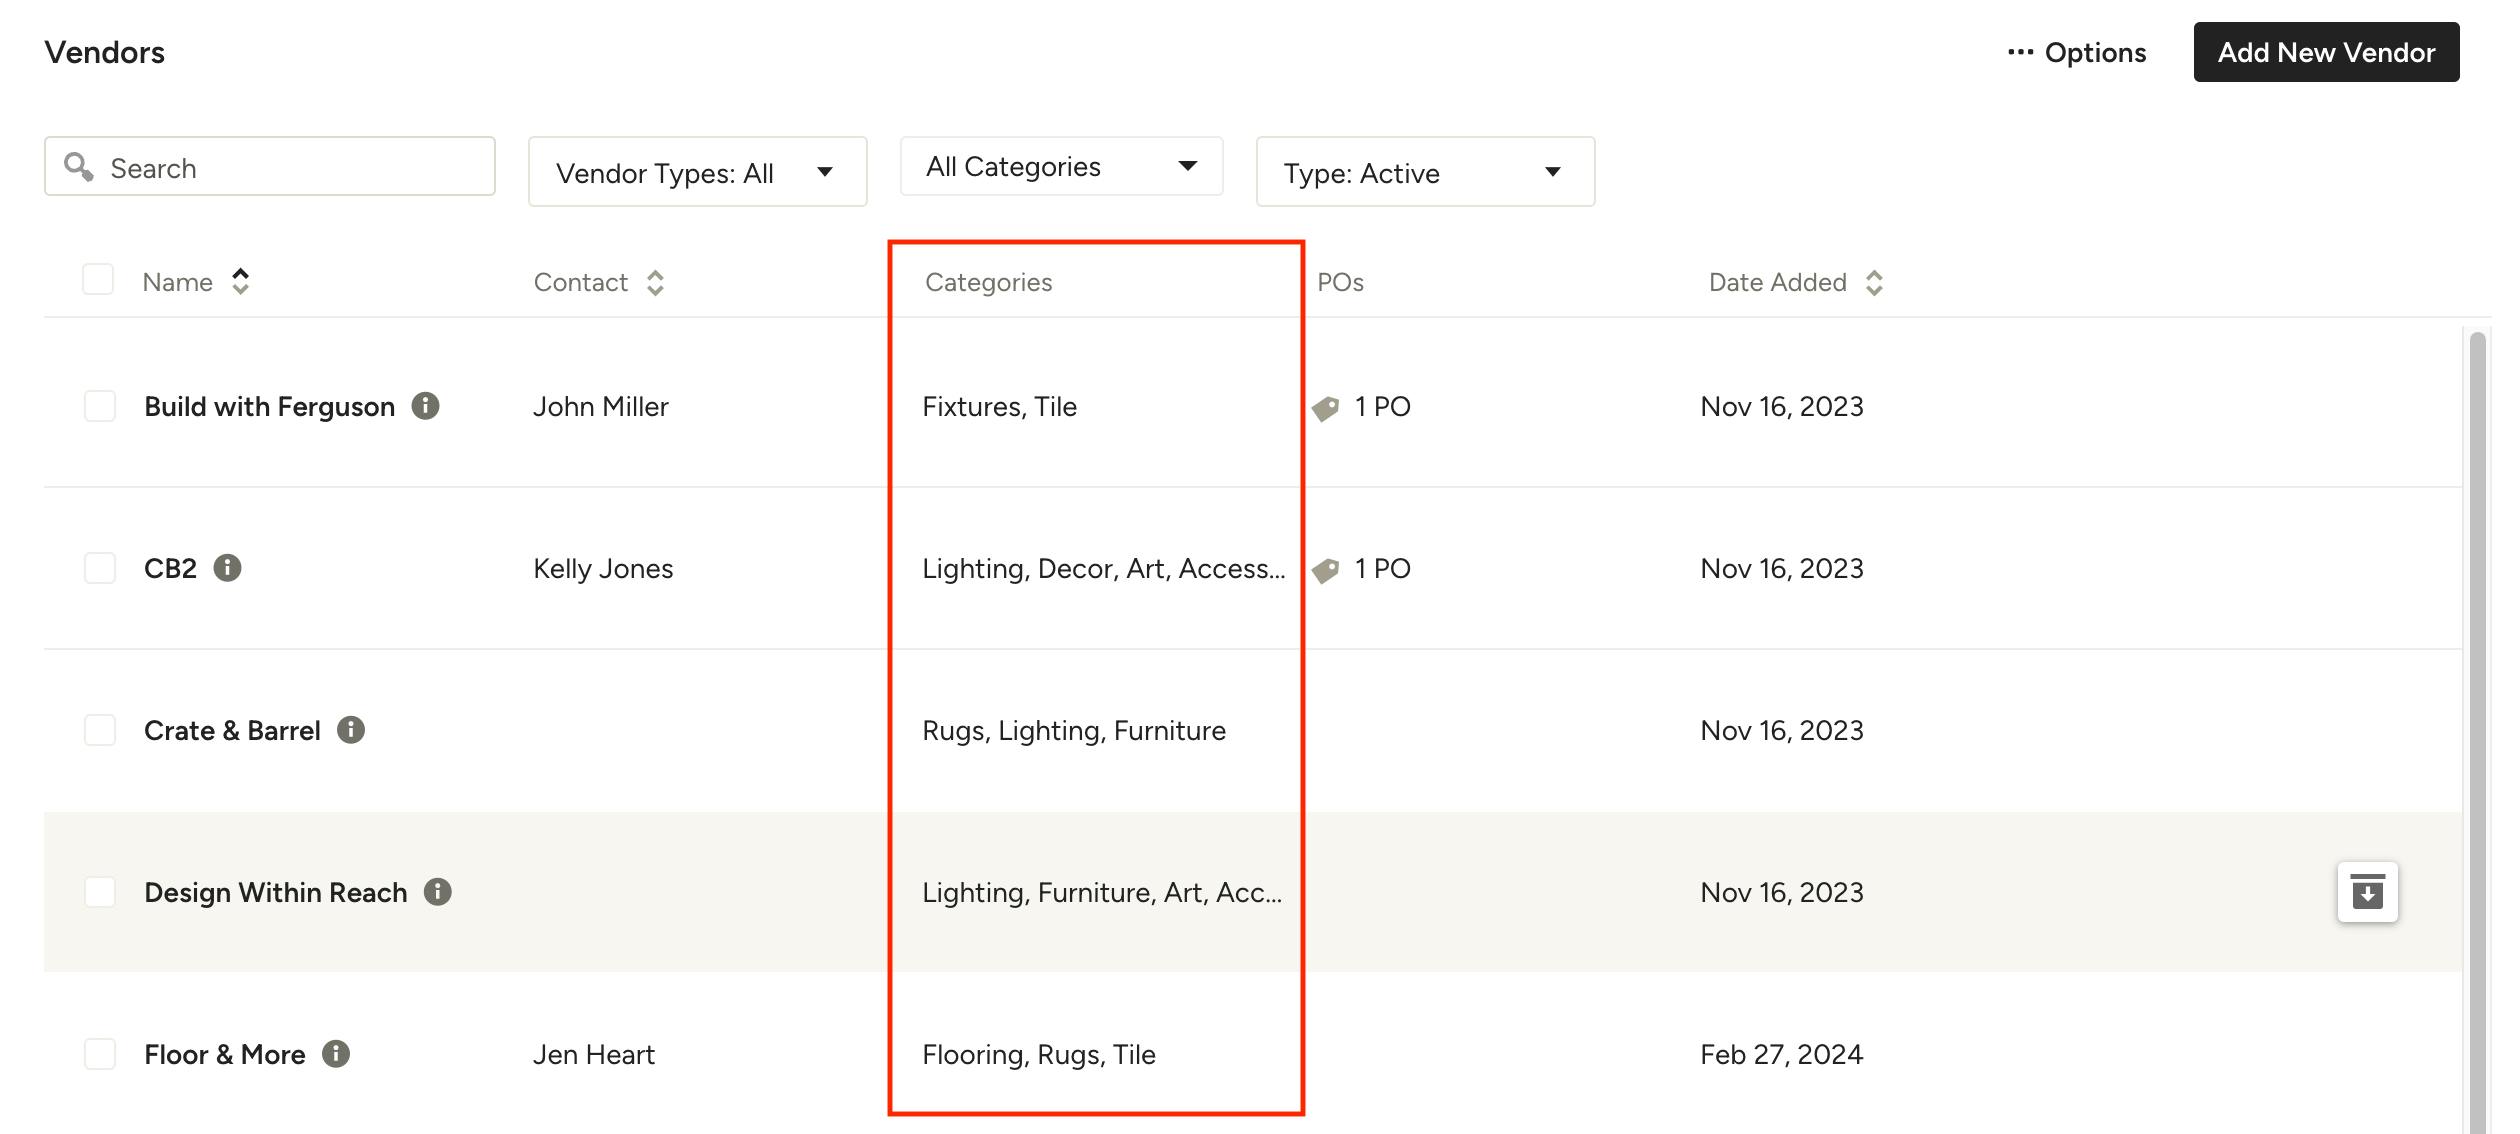This screenshot has height=1134, width=2520.
Task: Sort vendors by Date Added
Action: (1874, 282)
